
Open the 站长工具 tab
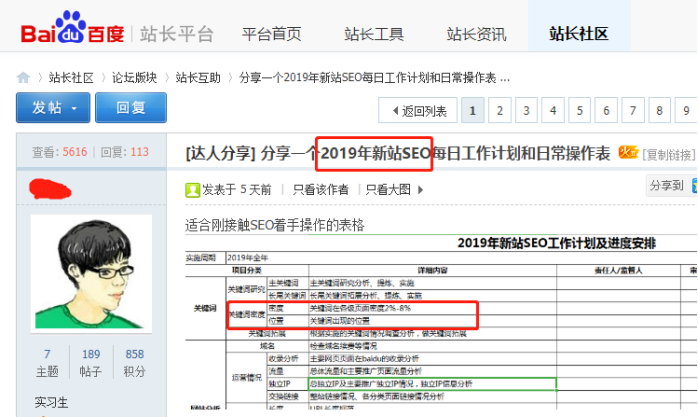(374, 34)
